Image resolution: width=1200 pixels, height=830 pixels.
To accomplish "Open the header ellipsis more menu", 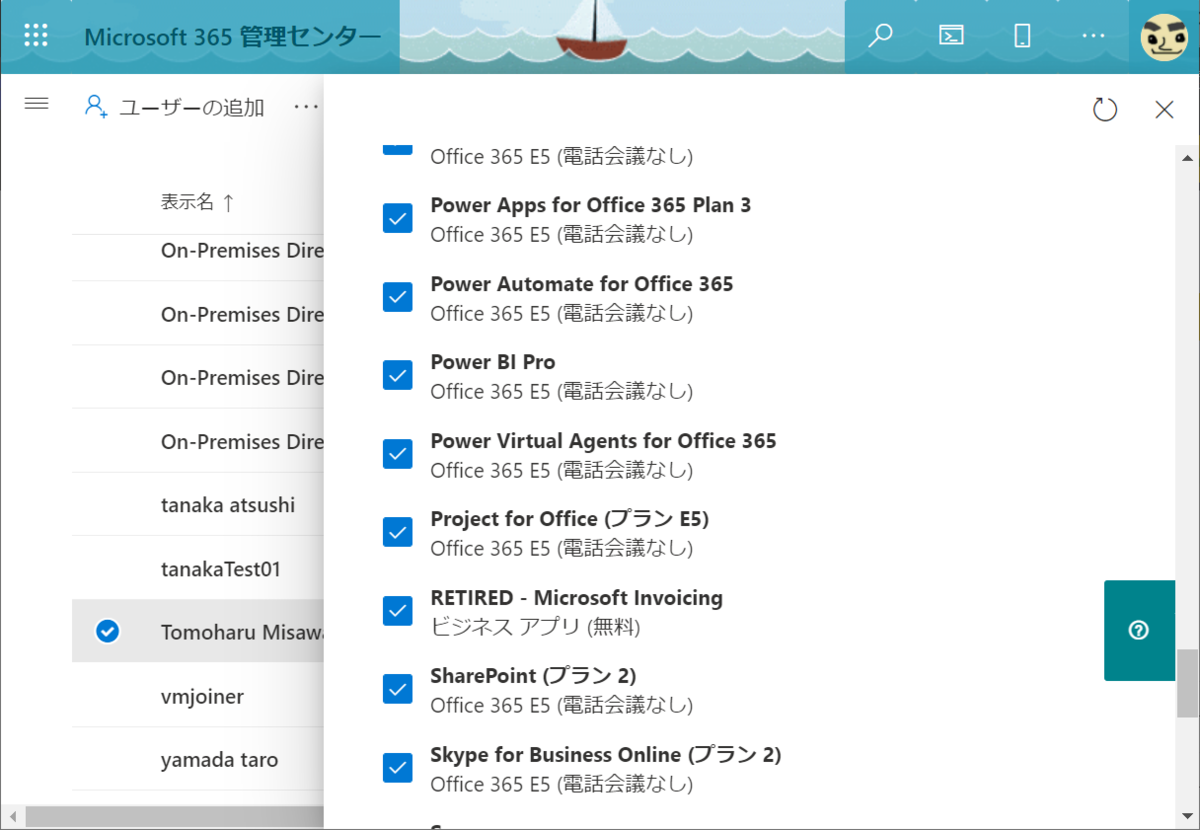I will [1093, 36].
